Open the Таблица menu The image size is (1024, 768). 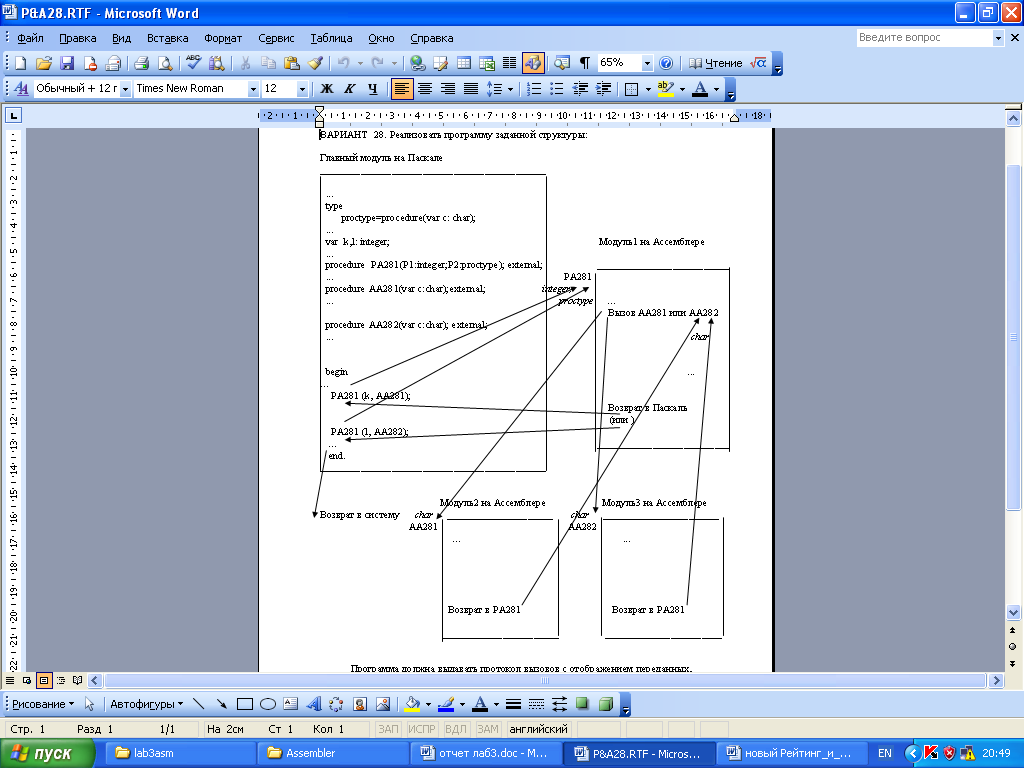pos(331,38)
